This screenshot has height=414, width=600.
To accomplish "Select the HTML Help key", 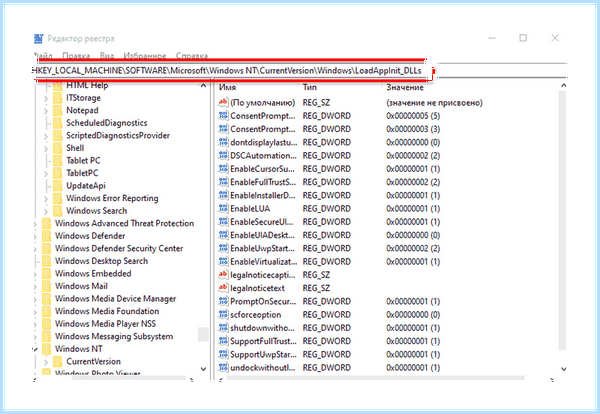I will click(87, 85).
